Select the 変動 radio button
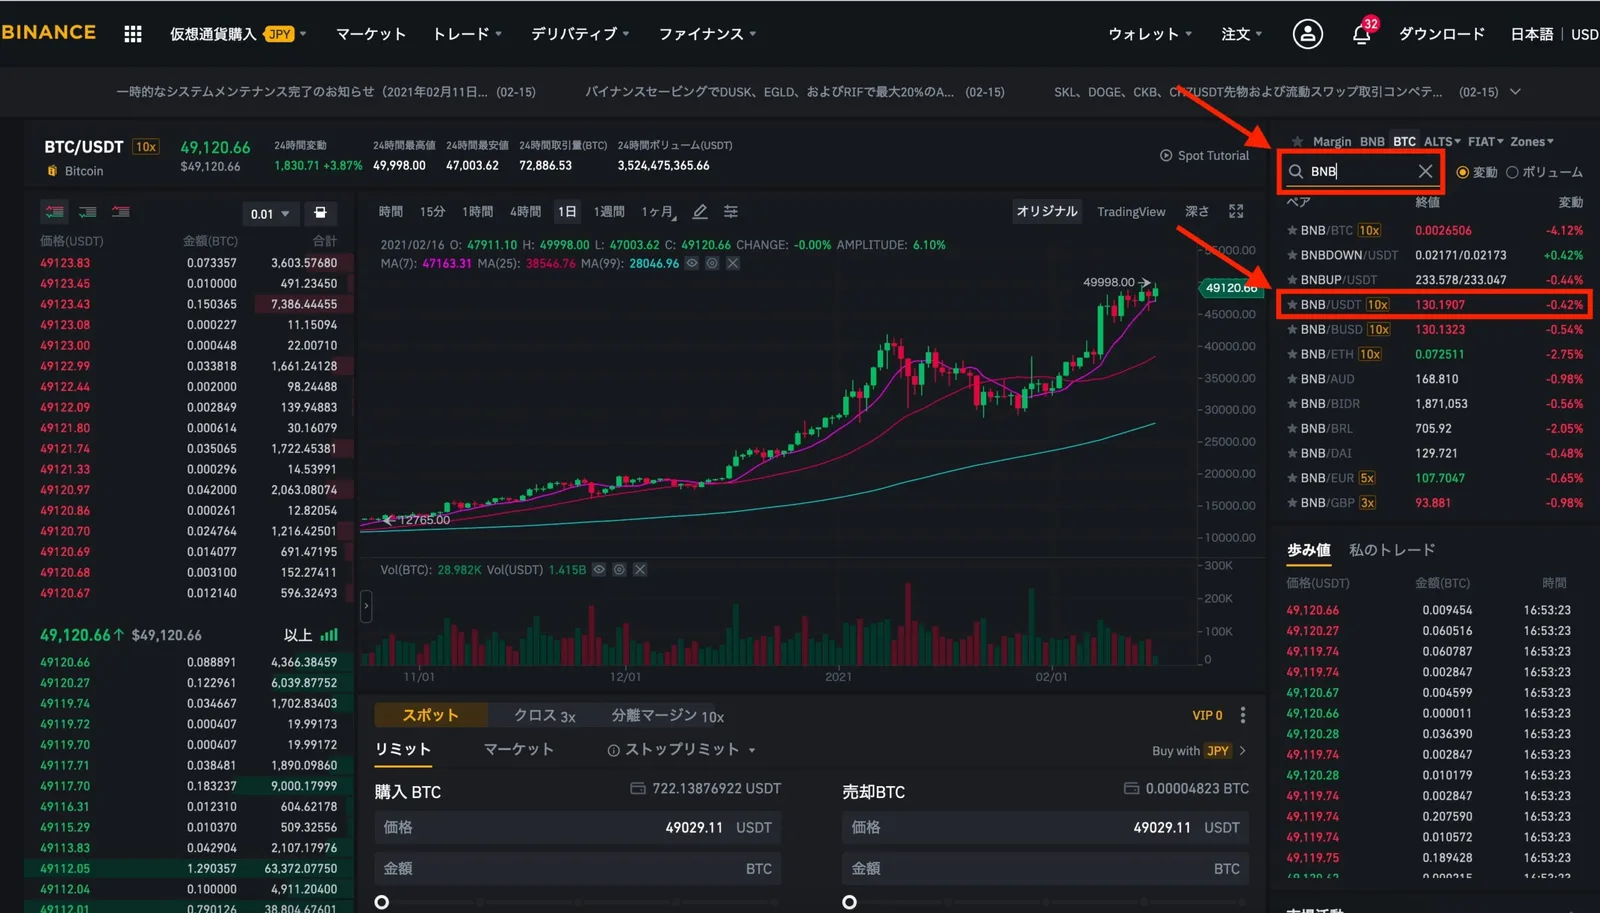 1462,172
